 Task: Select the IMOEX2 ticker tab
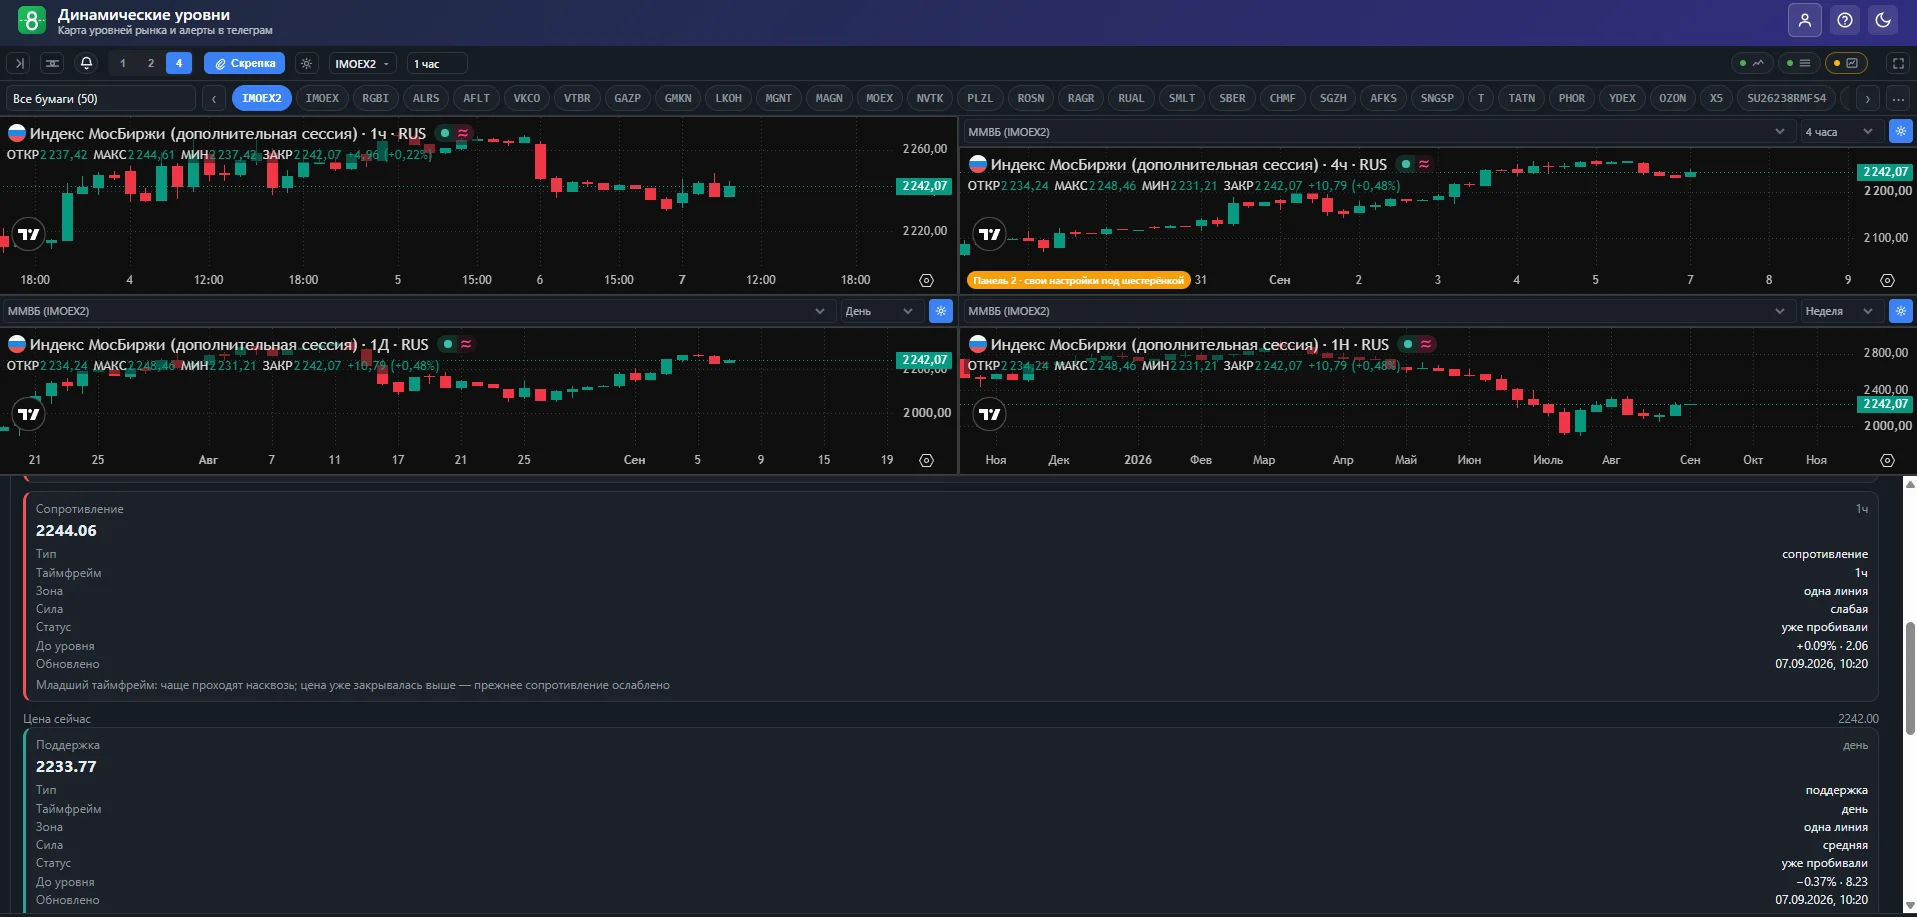(262, 98)
